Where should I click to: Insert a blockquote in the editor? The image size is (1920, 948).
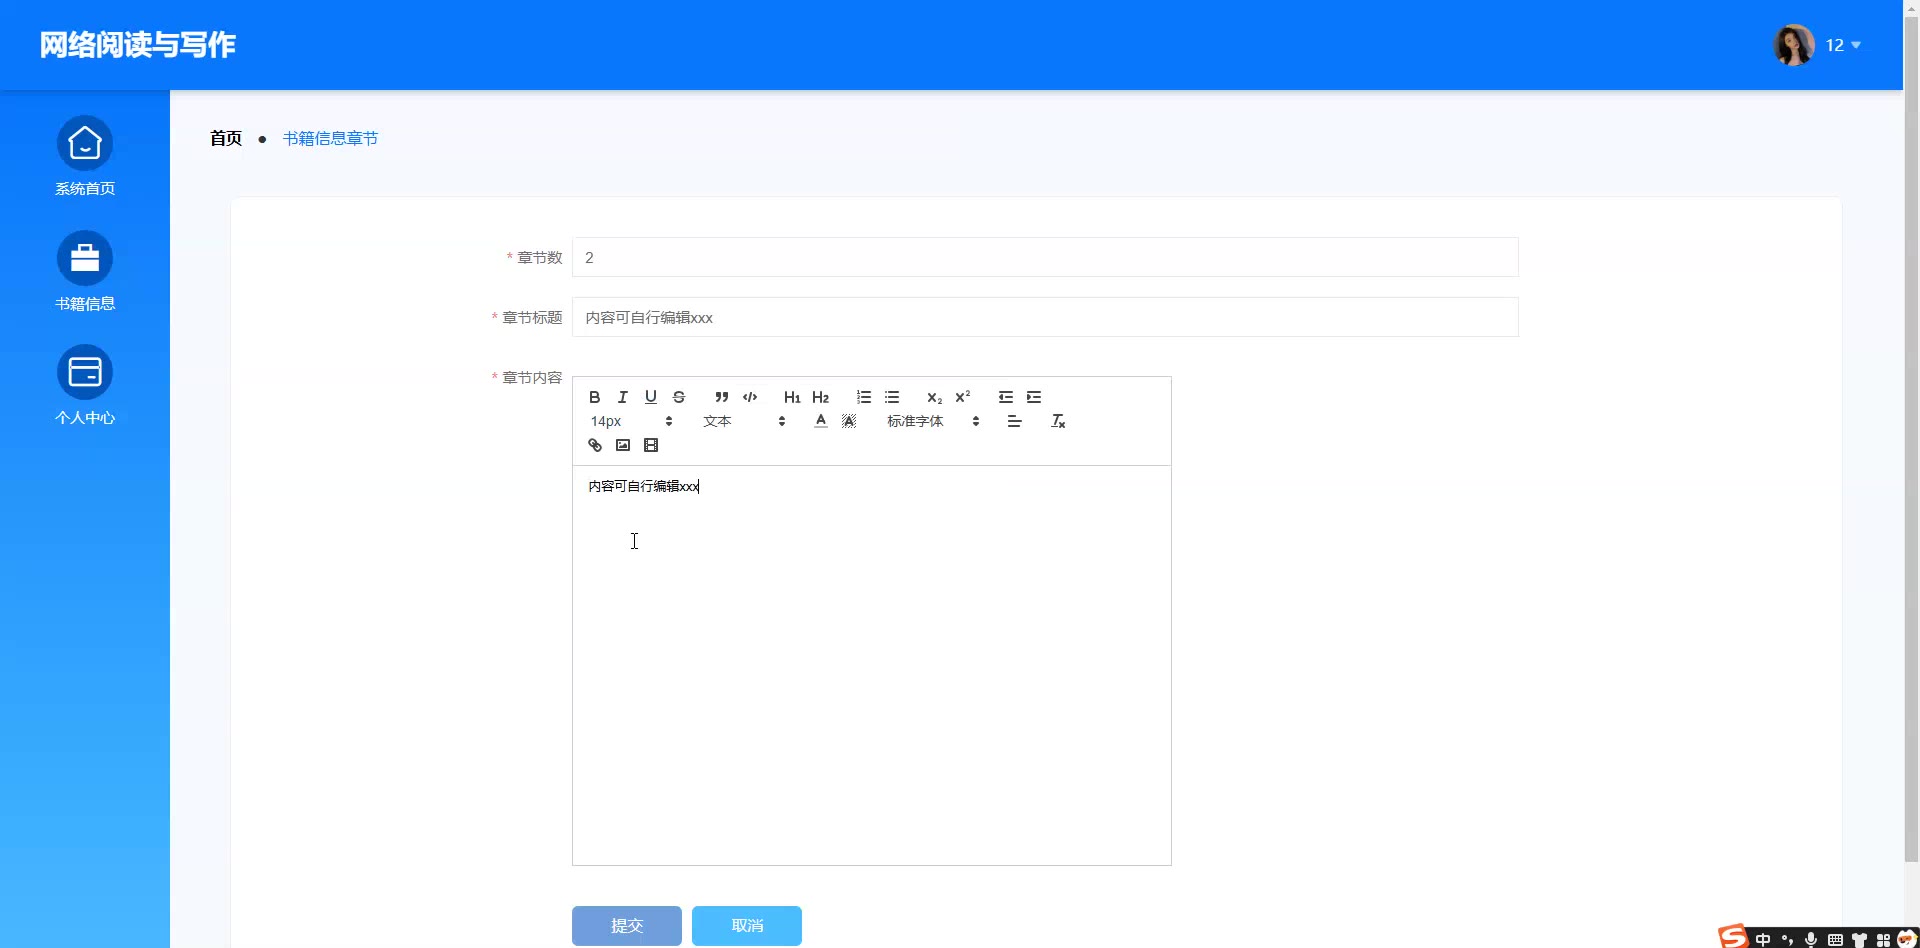point(722,397)
